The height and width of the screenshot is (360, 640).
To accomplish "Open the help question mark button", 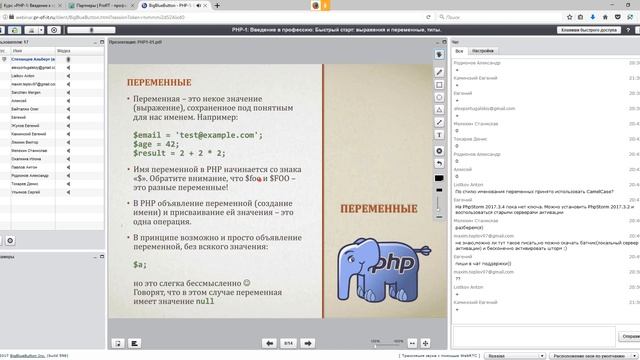I will [628, 30].
